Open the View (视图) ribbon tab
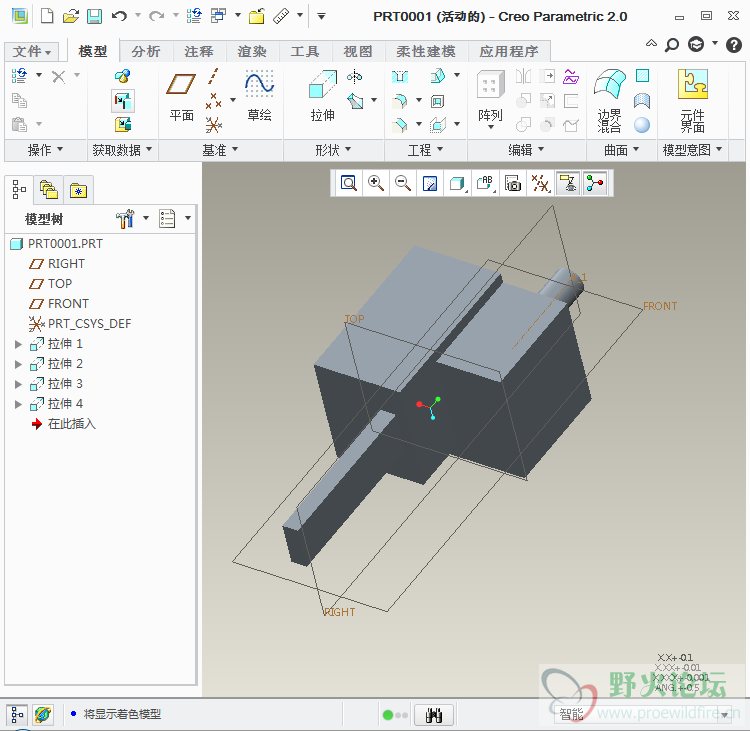 (x=358, y=51)
